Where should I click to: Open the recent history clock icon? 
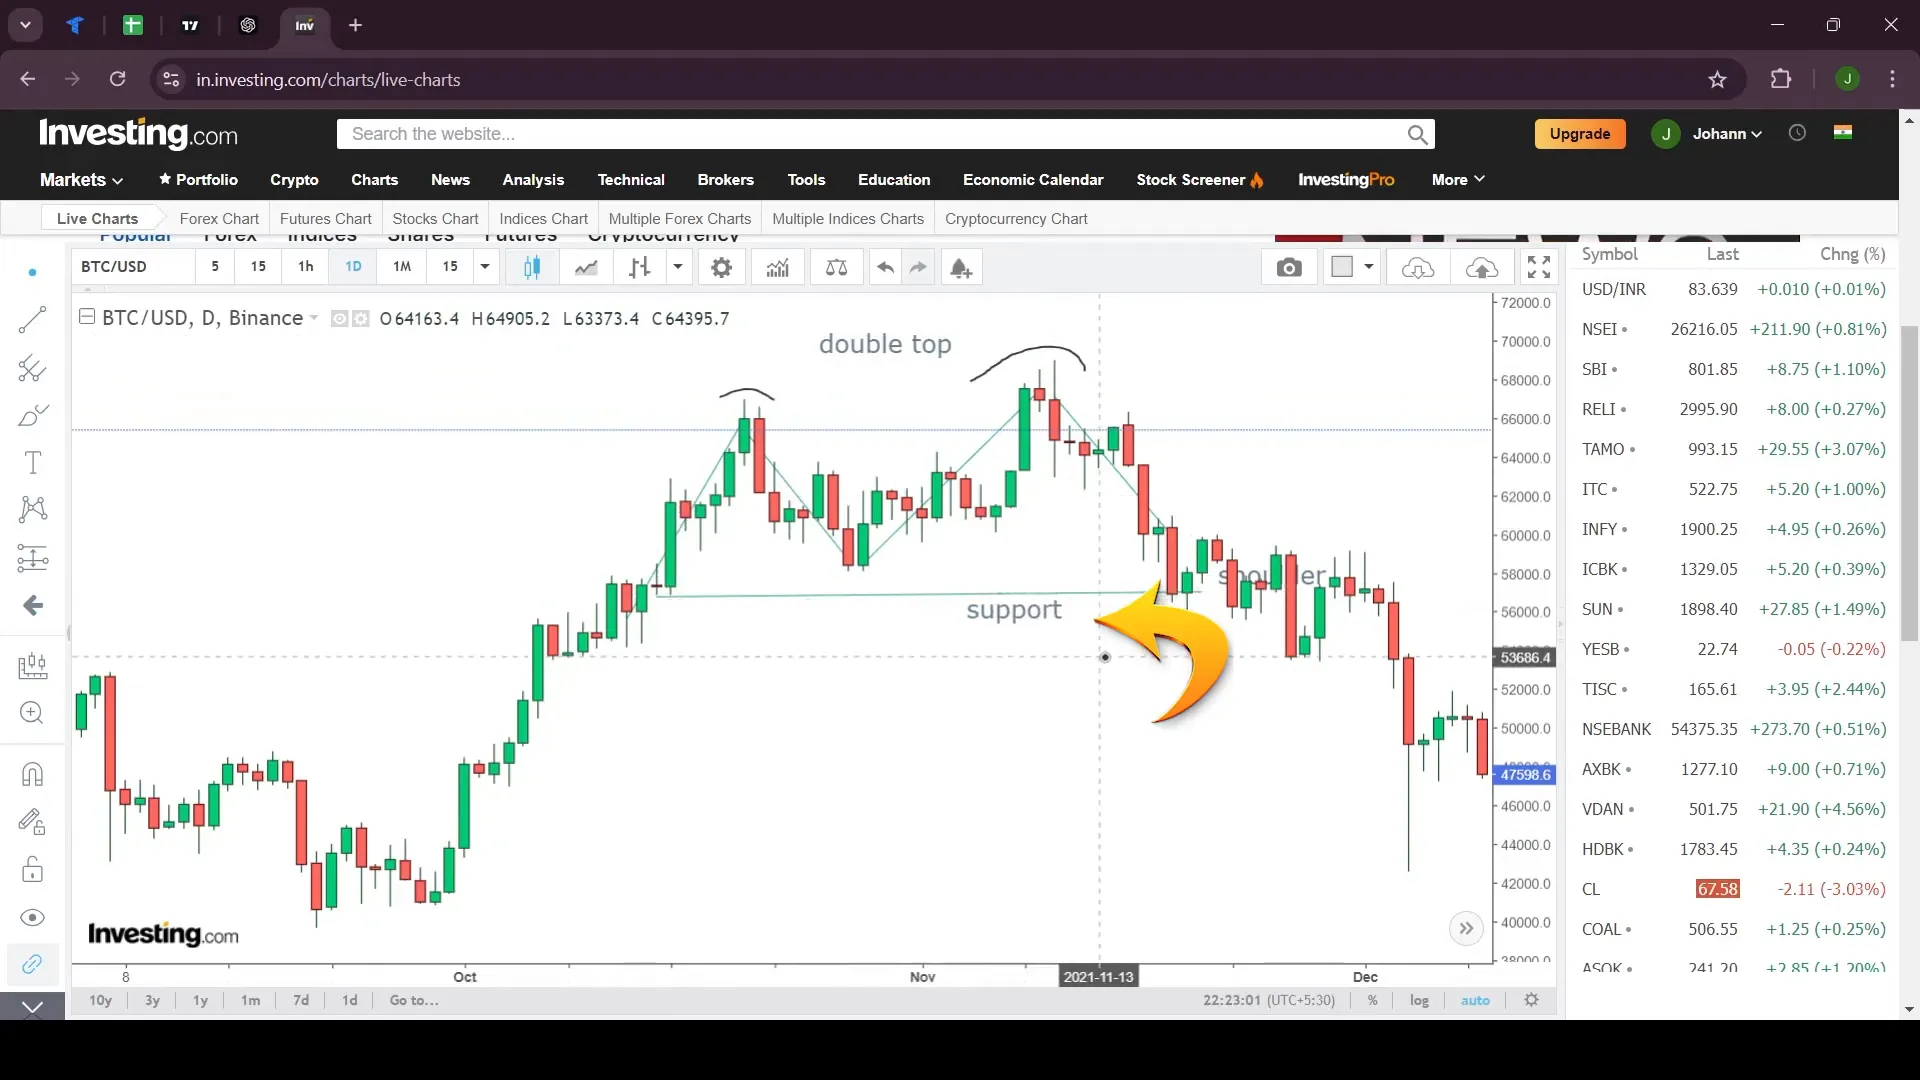coord(1797,133)
